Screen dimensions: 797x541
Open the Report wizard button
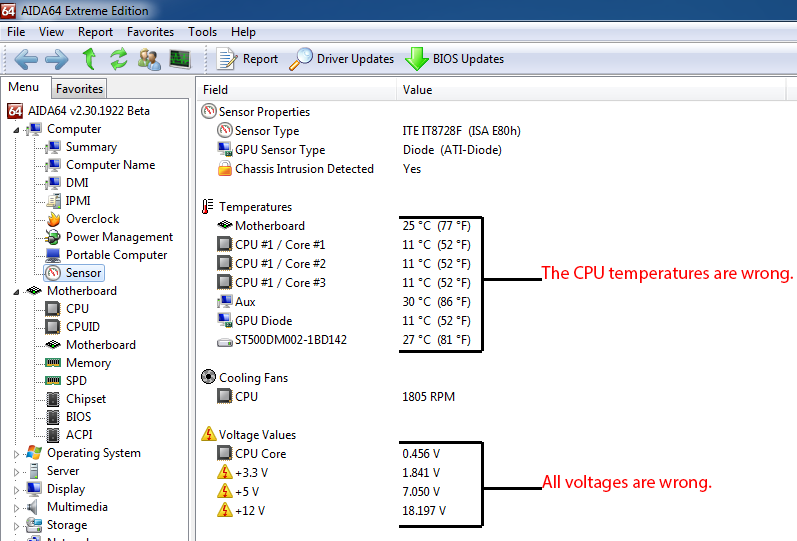coord(248,59)
